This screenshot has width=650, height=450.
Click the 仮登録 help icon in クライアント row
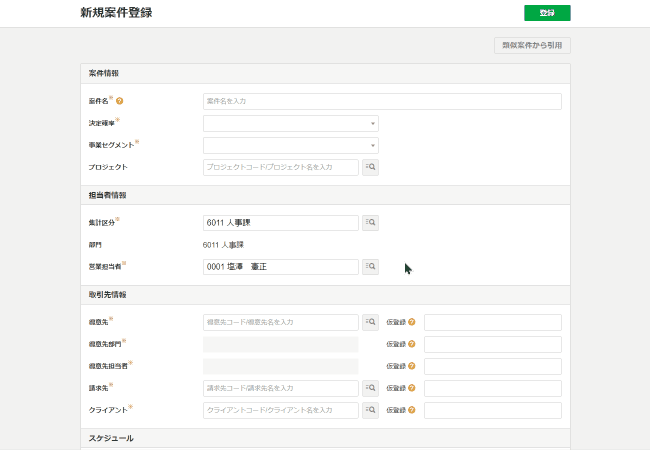(x=412, y=411)
